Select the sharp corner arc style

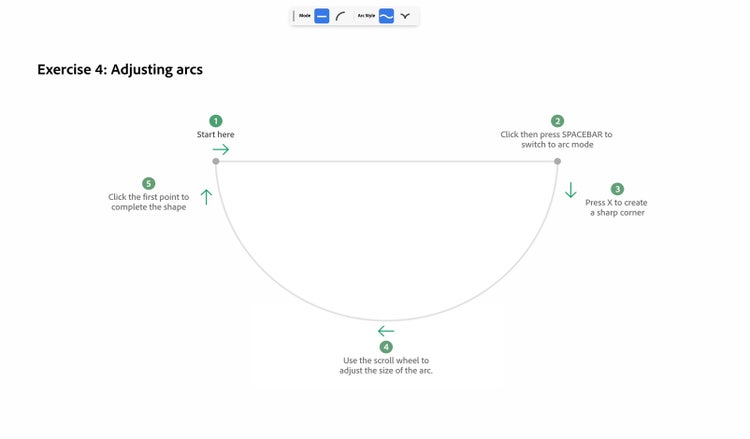405,16
